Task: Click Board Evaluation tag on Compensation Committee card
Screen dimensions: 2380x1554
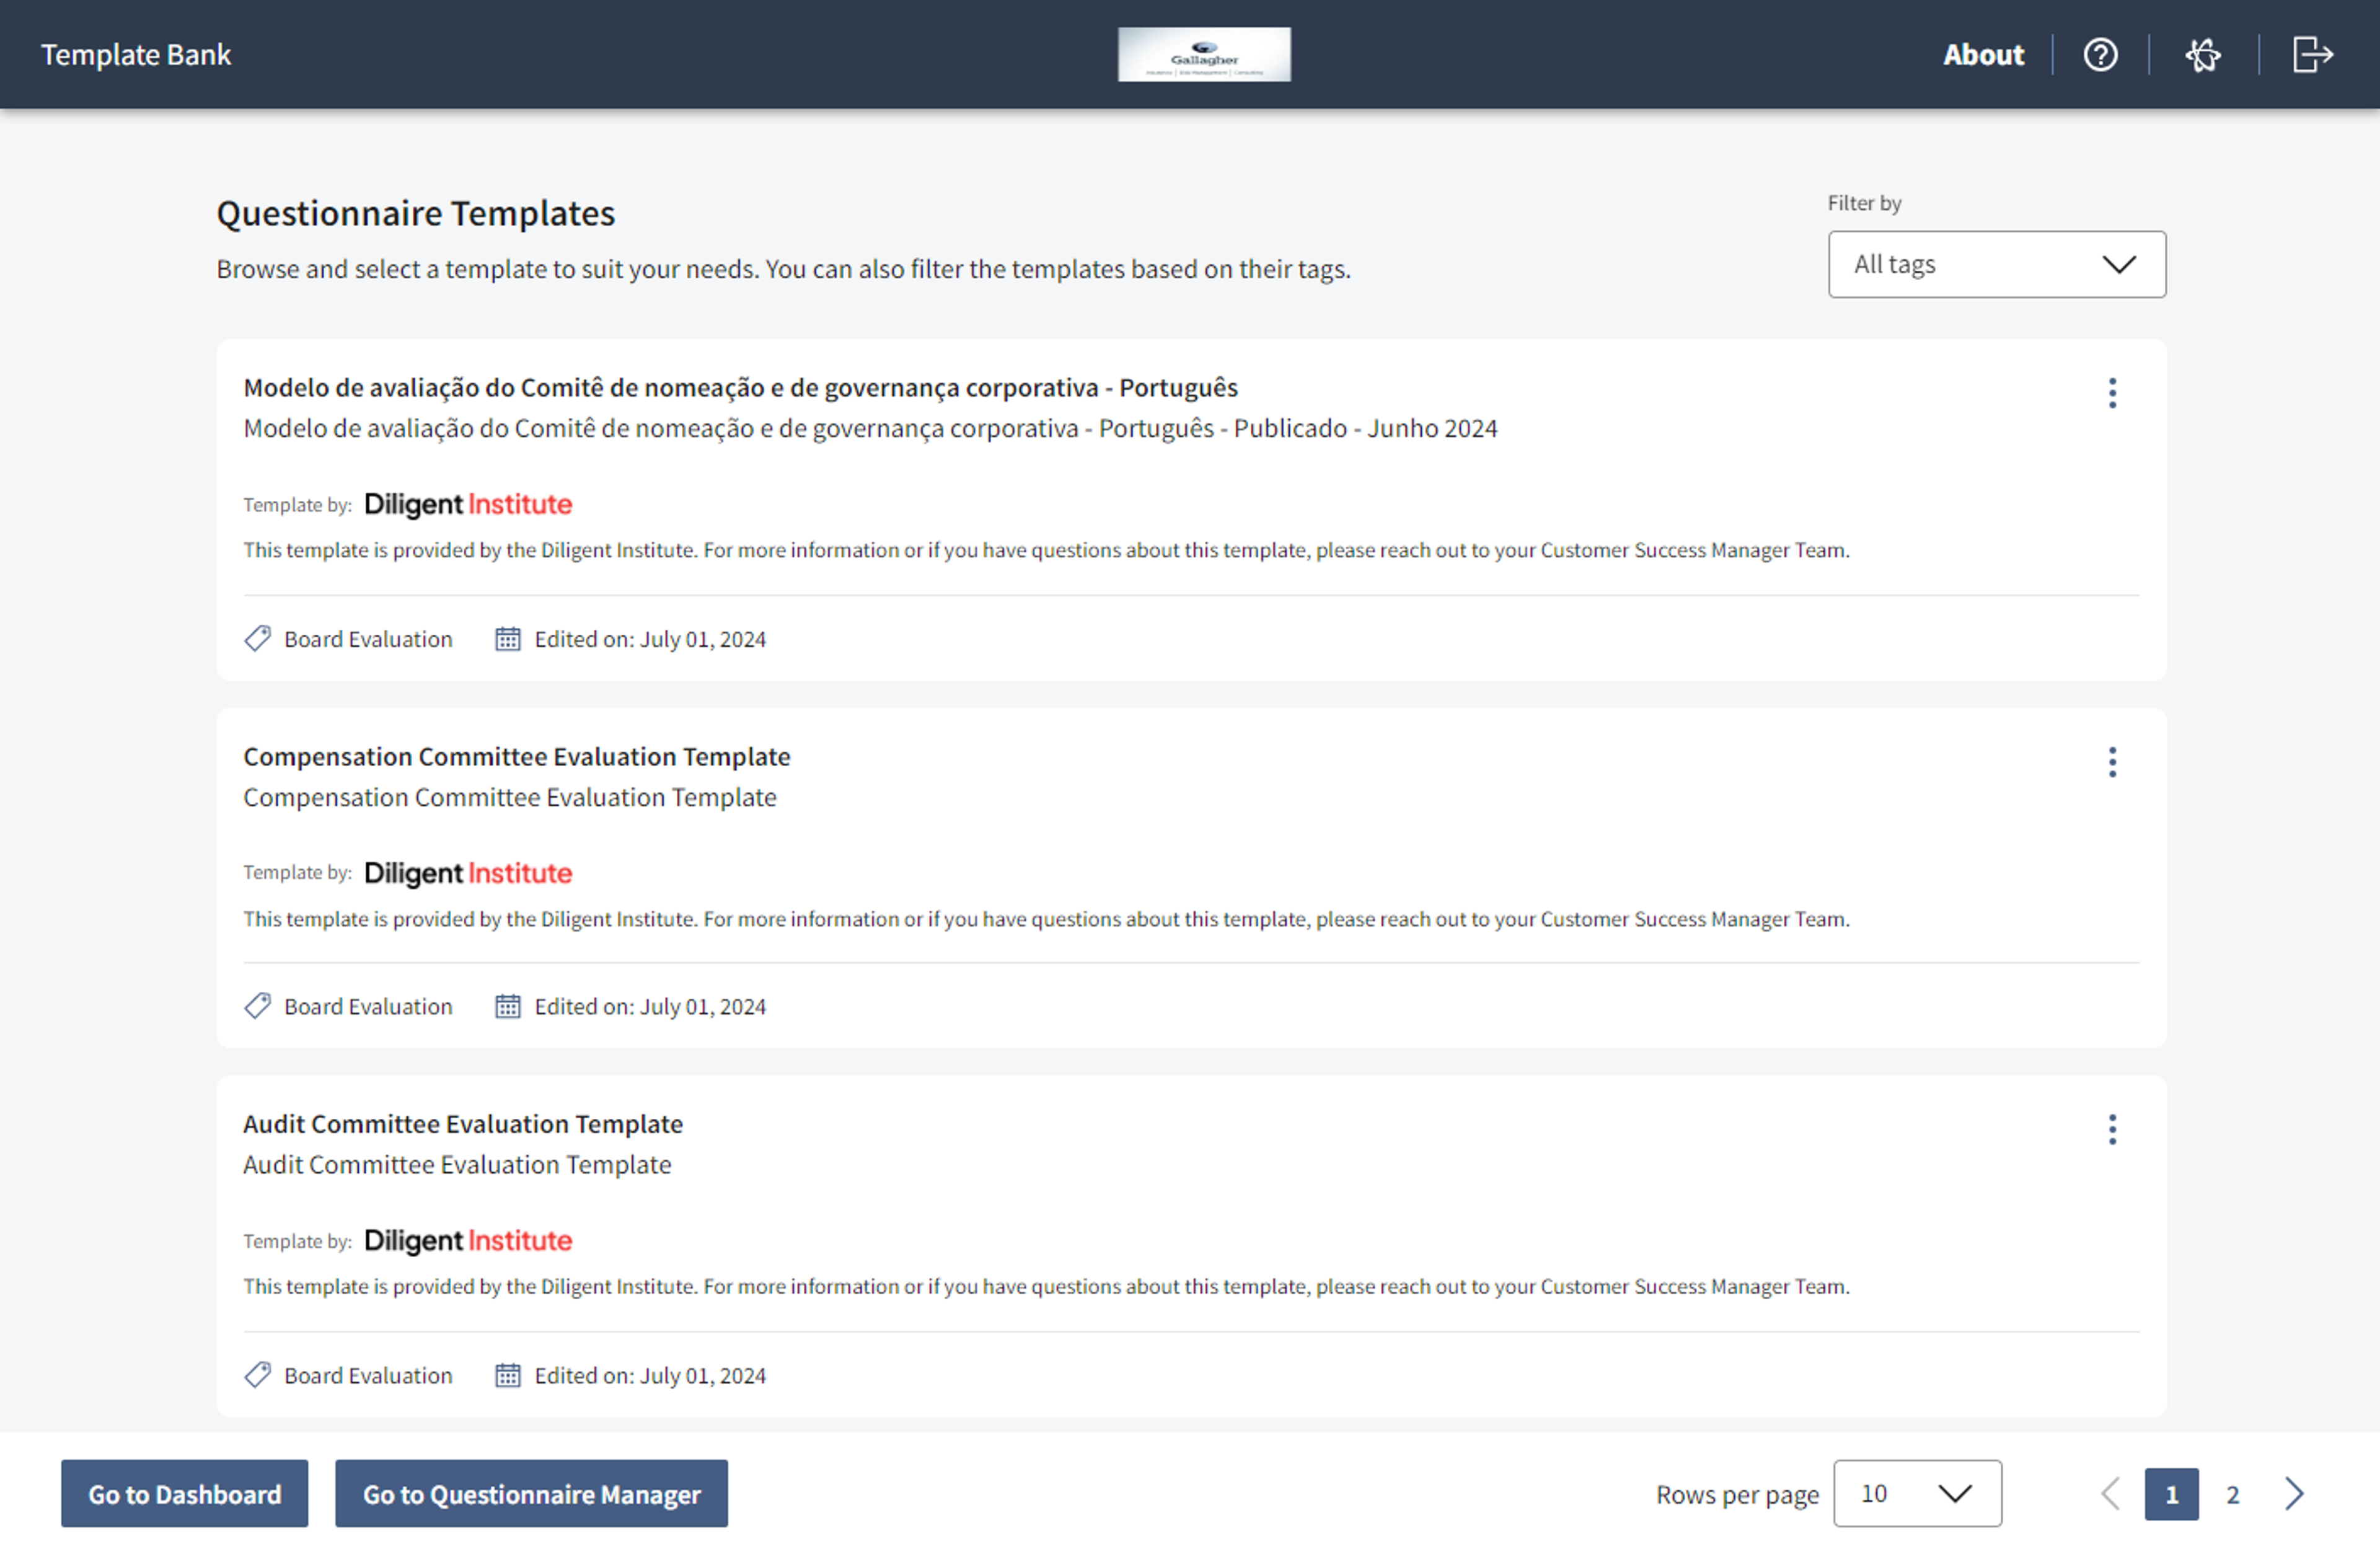Action: click(x=368, y=1007)
